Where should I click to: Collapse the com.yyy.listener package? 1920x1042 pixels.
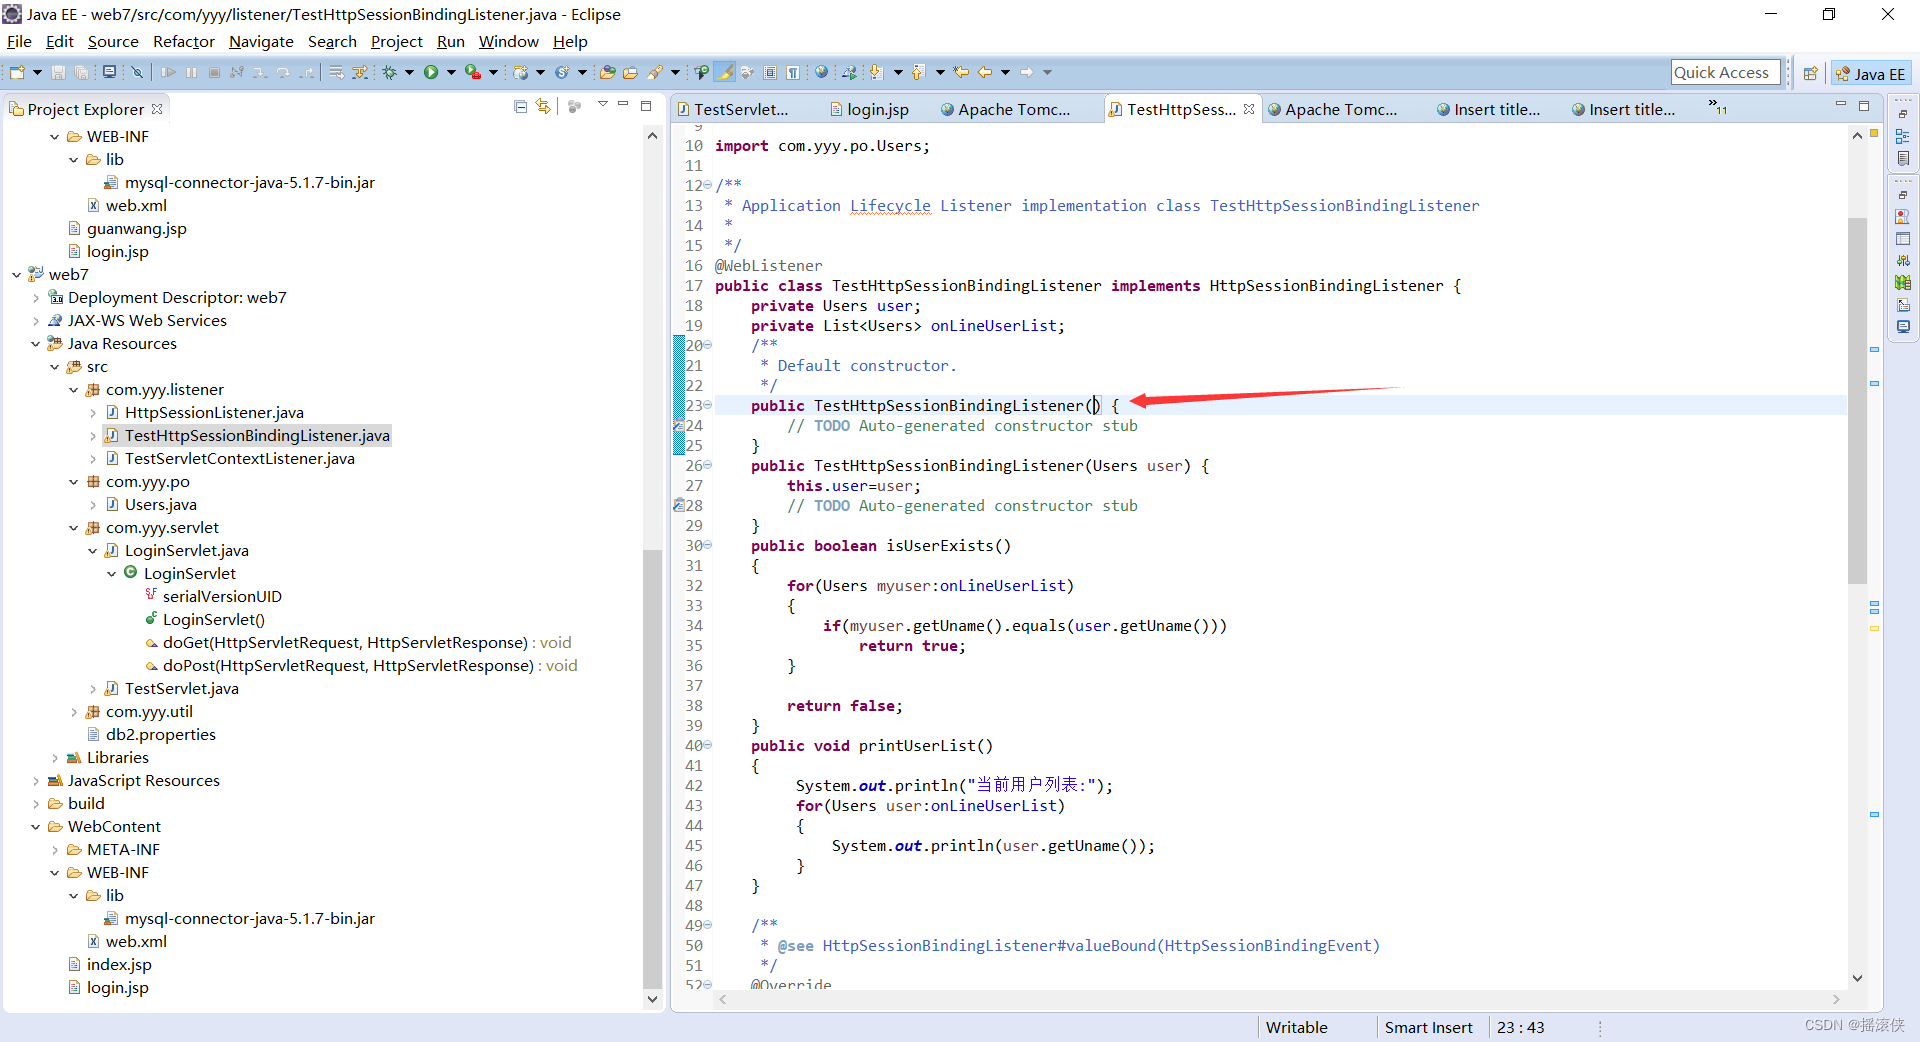[x=74, y=390]
